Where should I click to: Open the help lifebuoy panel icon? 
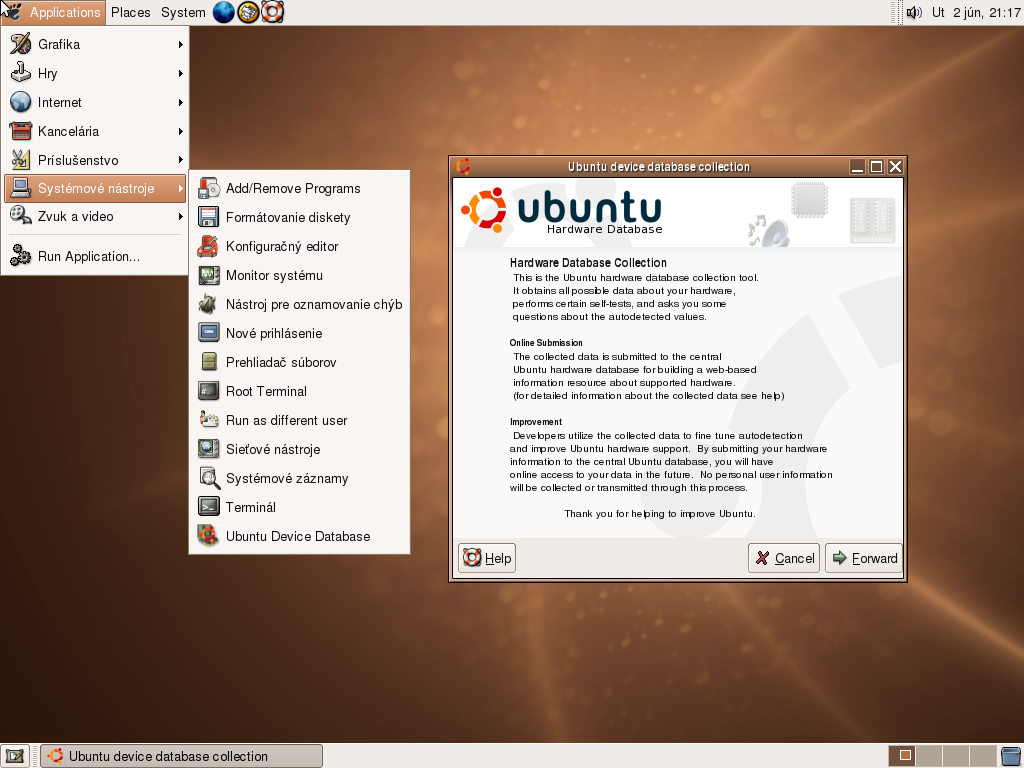coord(272,12)
